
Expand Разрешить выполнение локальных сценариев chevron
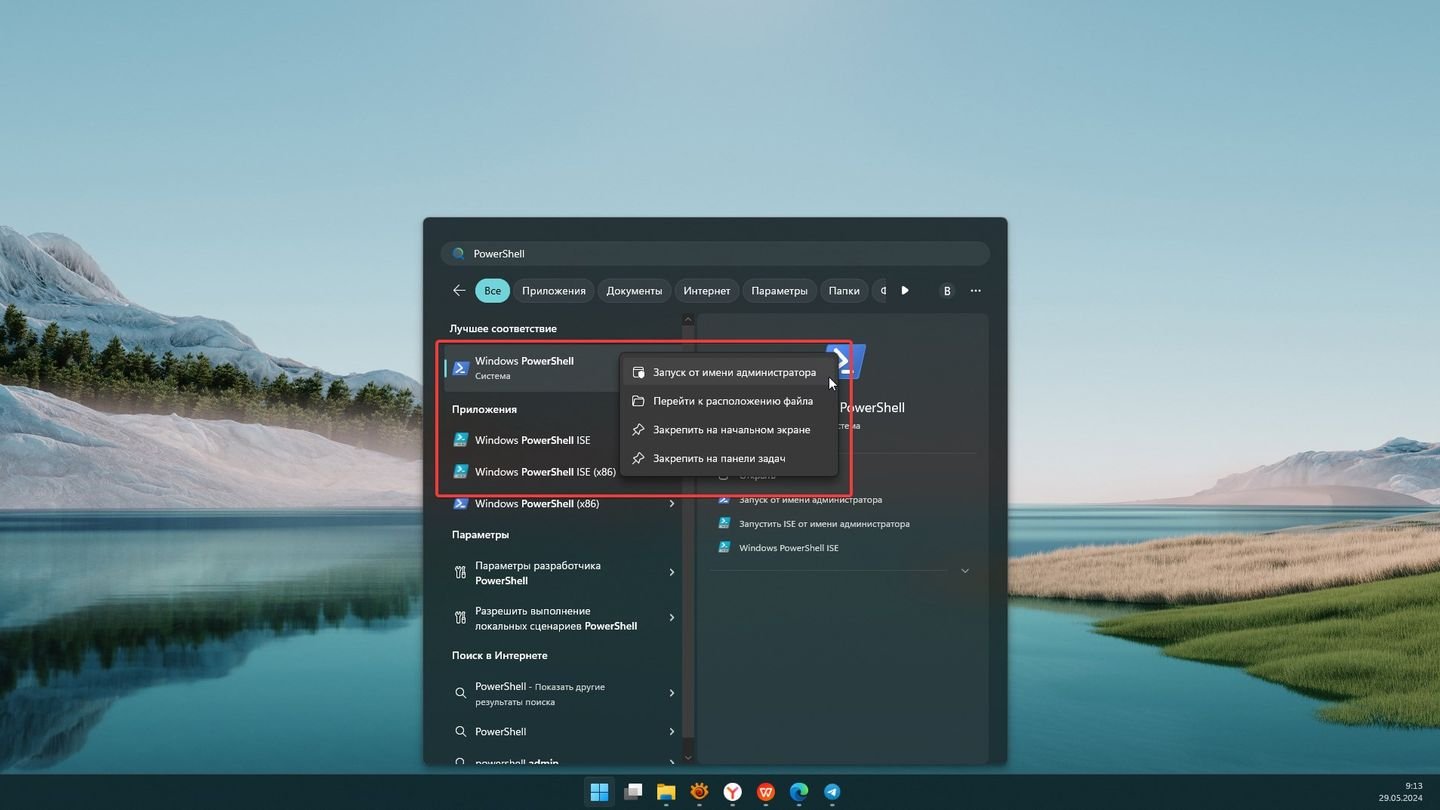point(671,618)
